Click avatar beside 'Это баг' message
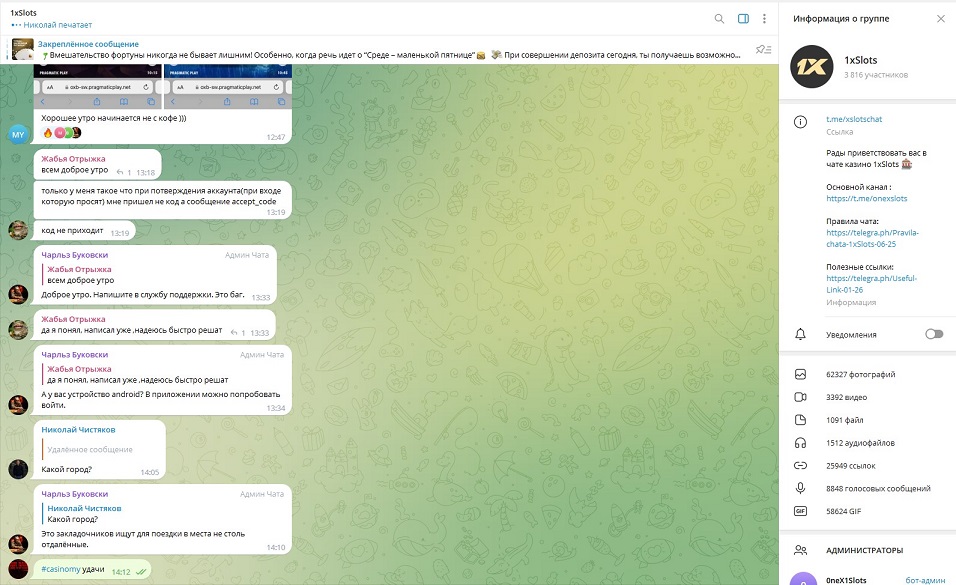The height and width of the screenshot is (585, 956). point(18,294)
